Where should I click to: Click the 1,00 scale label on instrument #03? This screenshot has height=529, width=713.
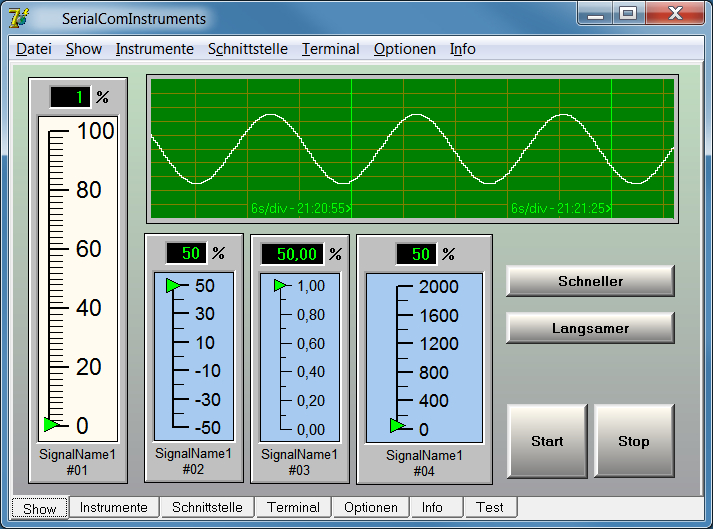pos(311,286)
